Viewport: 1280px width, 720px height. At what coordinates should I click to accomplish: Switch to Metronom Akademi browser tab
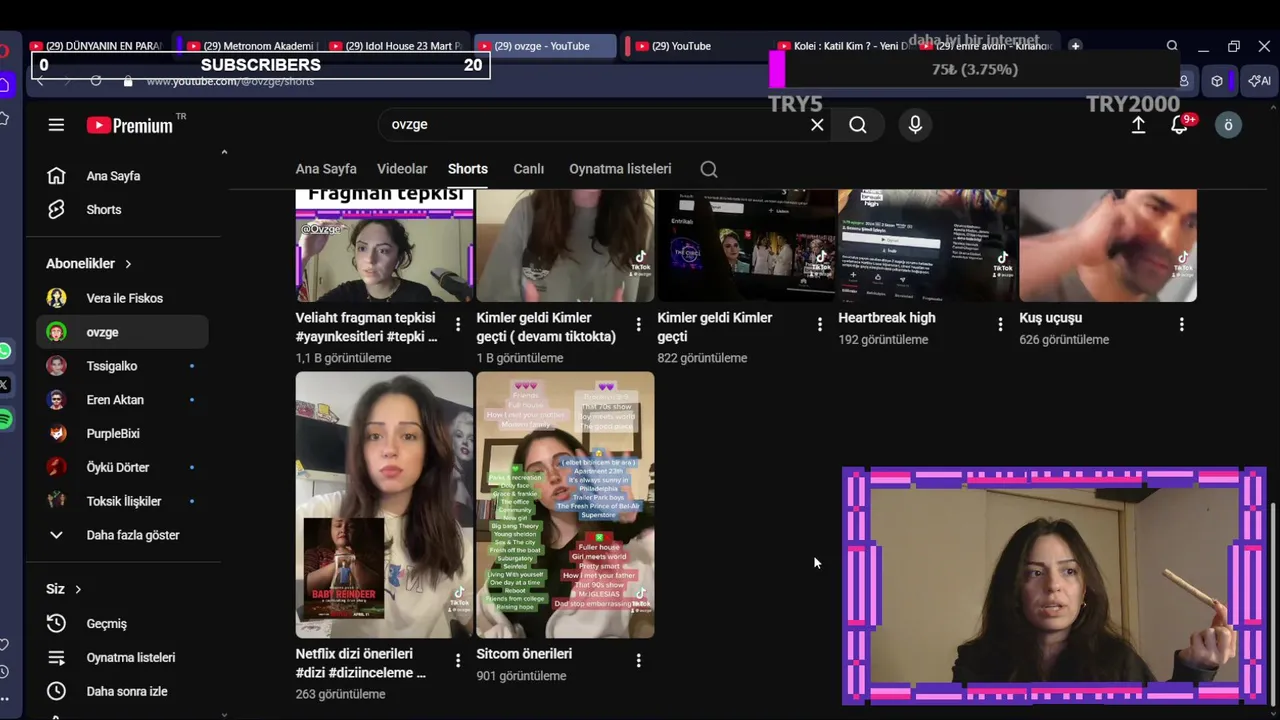252,46
